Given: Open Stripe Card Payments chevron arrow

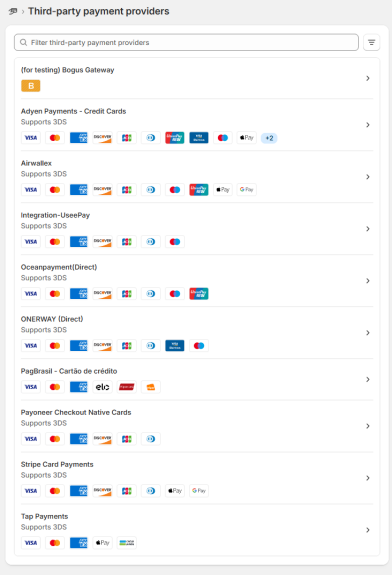Looking at the screenshot, I should coord(368,478).
